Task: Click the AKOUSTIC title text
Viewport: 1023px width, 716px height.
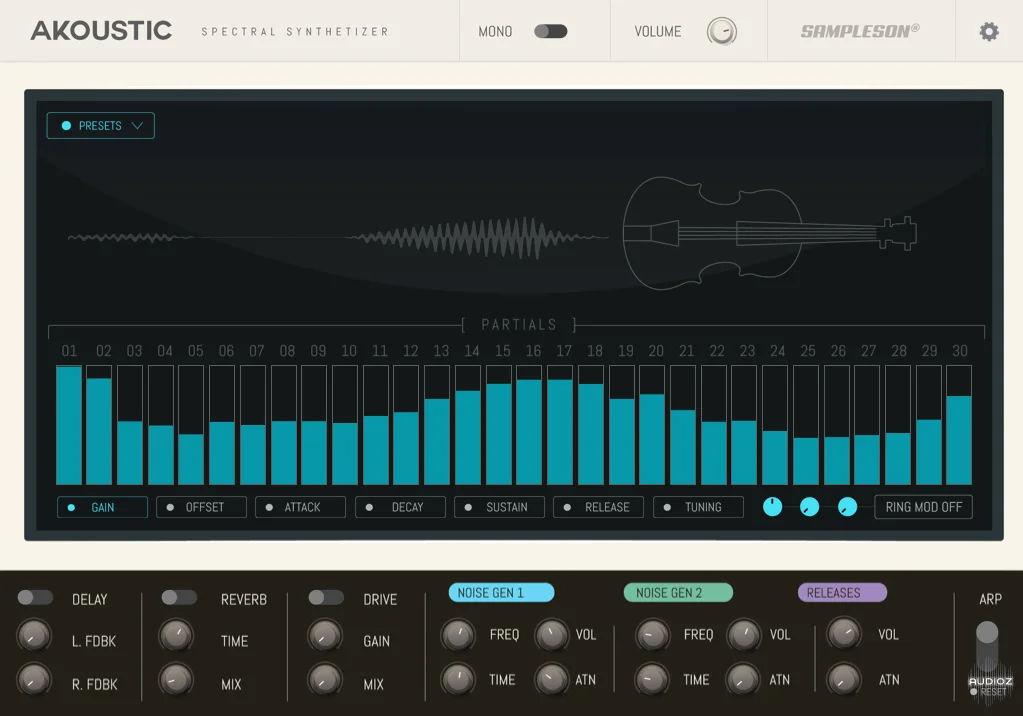Action: tap(101, 31)
